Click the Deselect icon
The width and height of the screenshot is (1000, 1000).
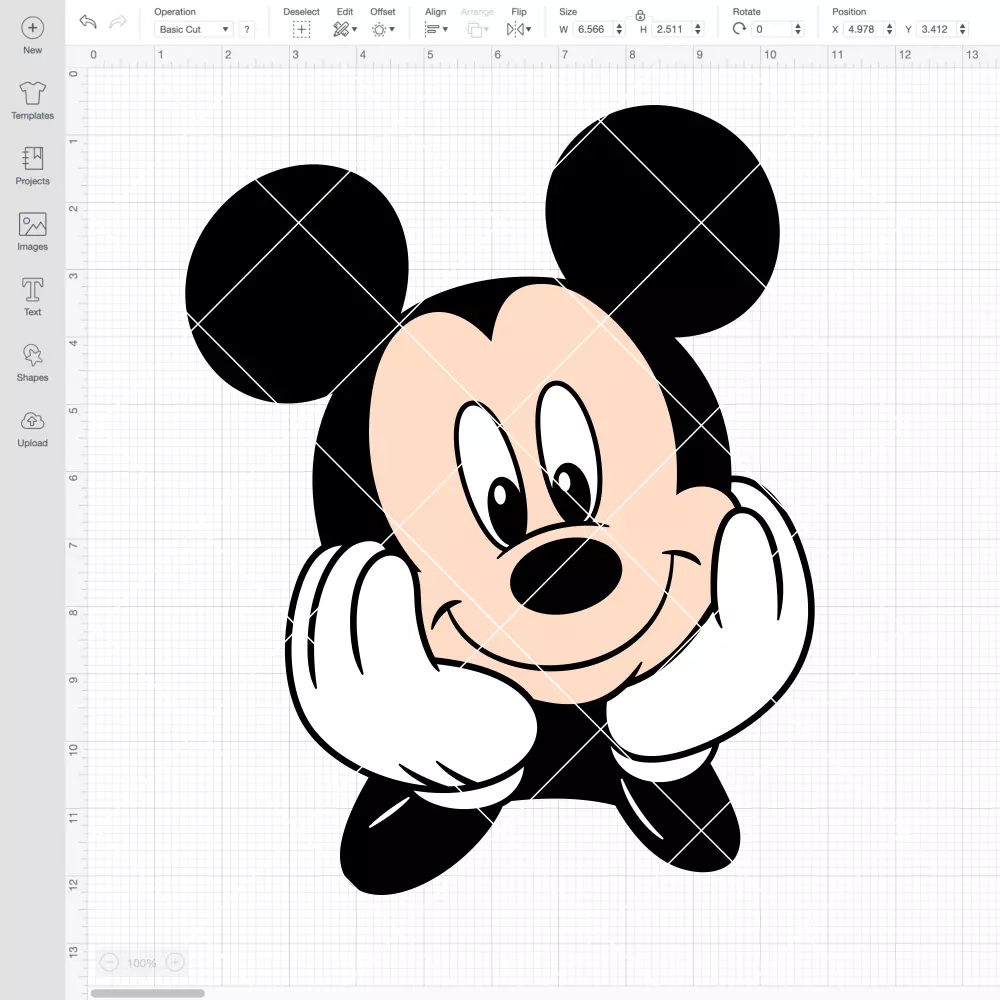click(x=302, y=29)
